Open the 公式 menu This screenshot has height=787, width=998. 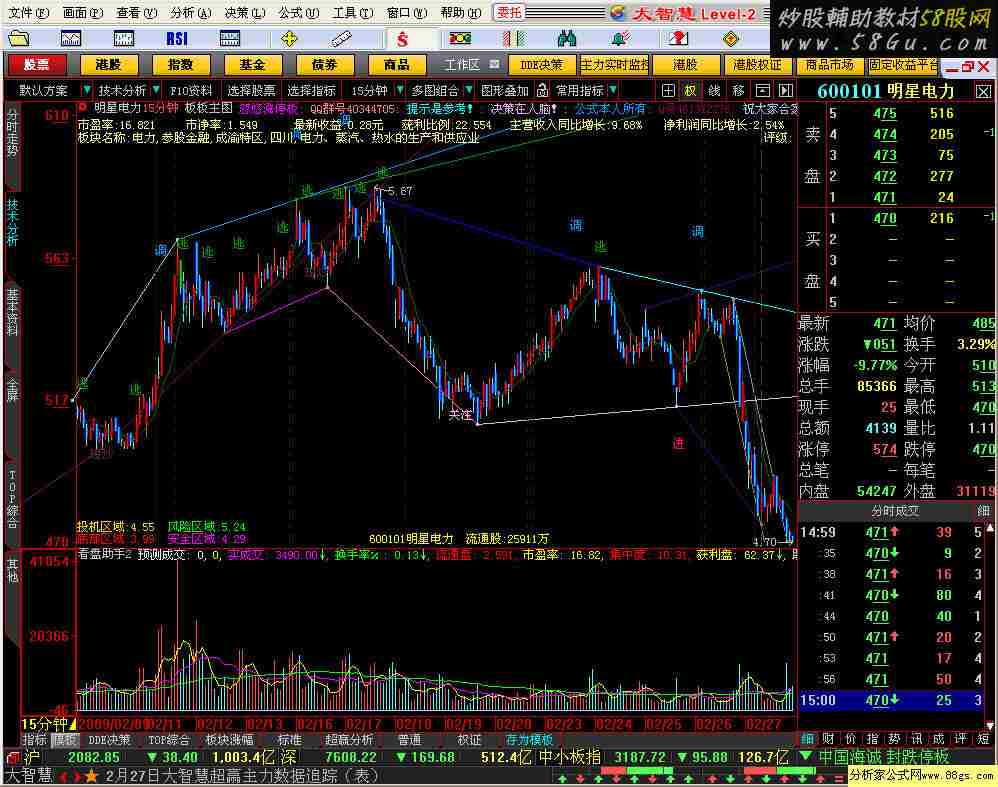tap(299, 12)
